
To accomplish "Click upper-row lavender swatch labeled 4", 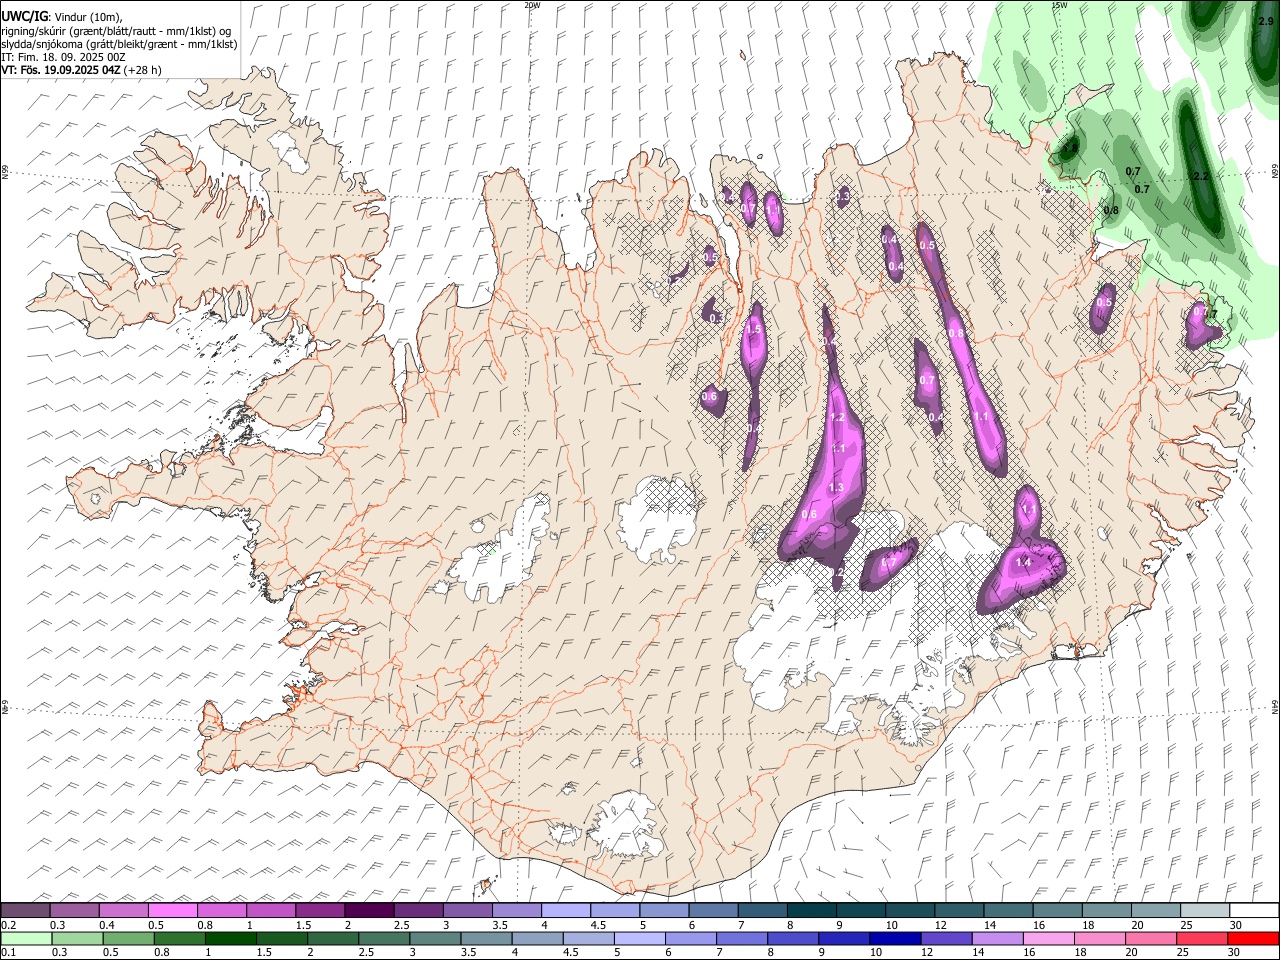I will pos(566,910).
